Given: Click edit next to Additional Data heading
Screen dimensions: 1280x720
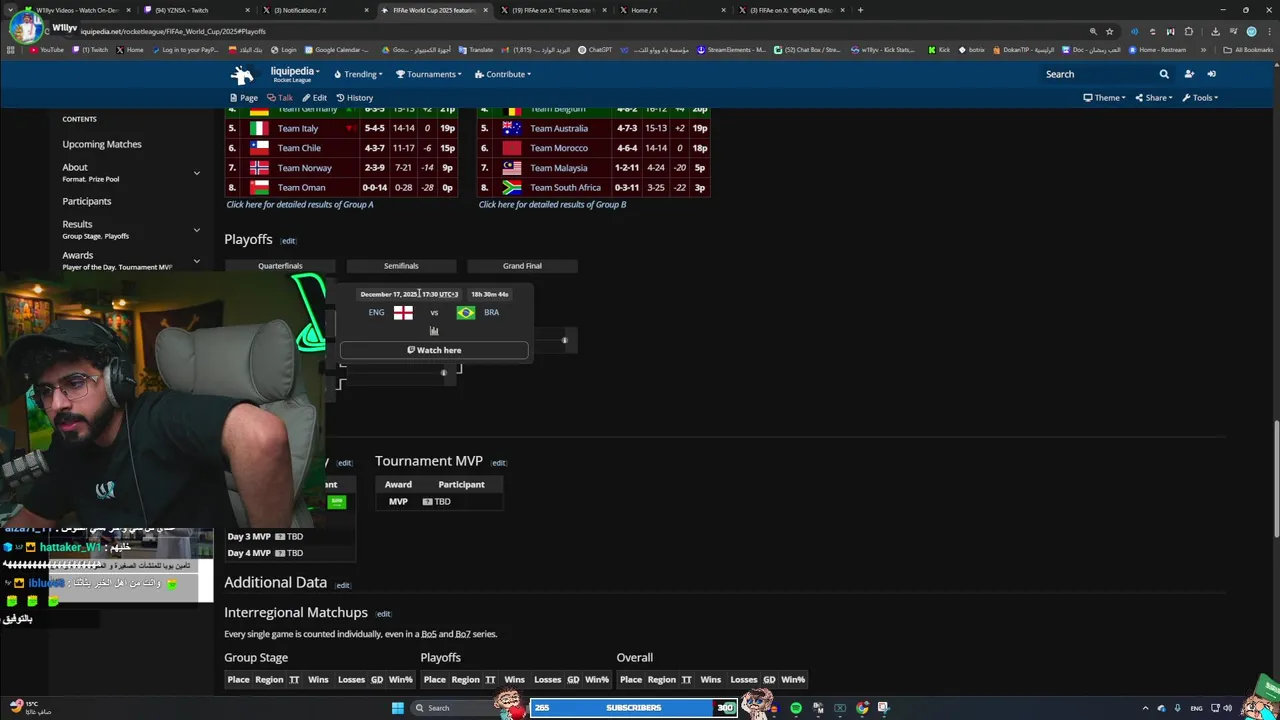Looking at the screenshot, I should click(342, 585).
